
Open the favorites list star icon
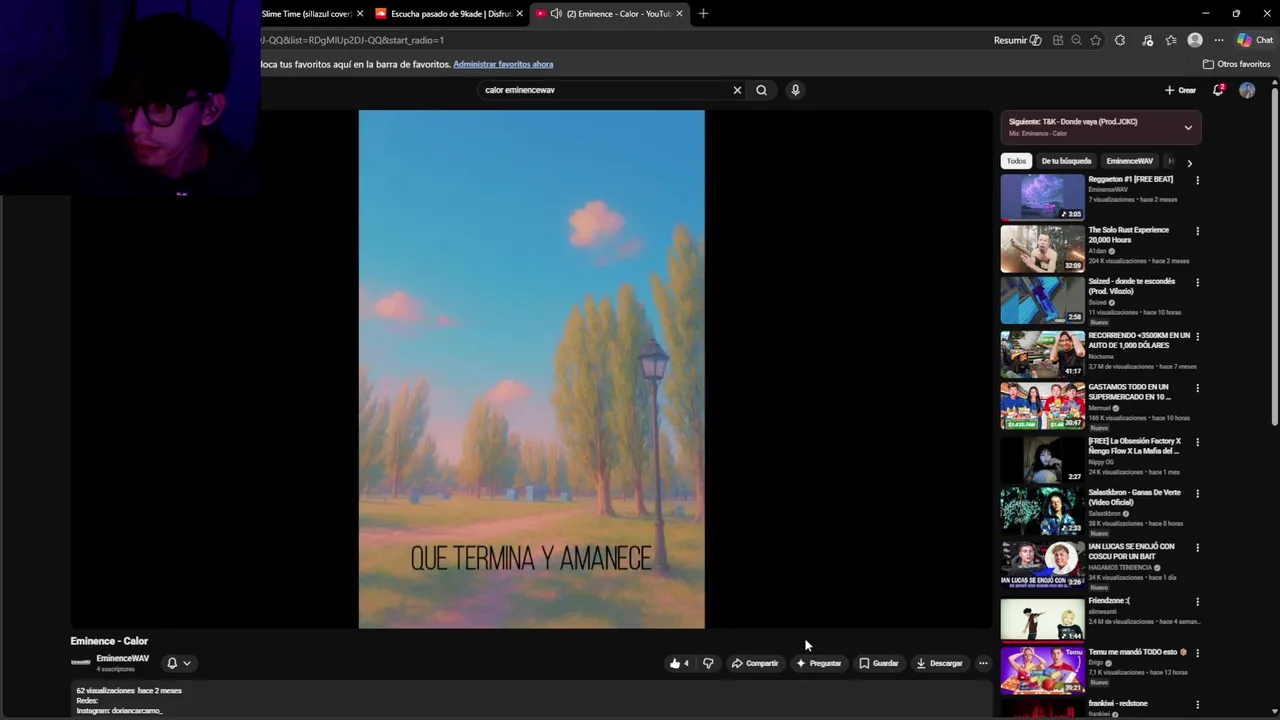click(1171, 40)
